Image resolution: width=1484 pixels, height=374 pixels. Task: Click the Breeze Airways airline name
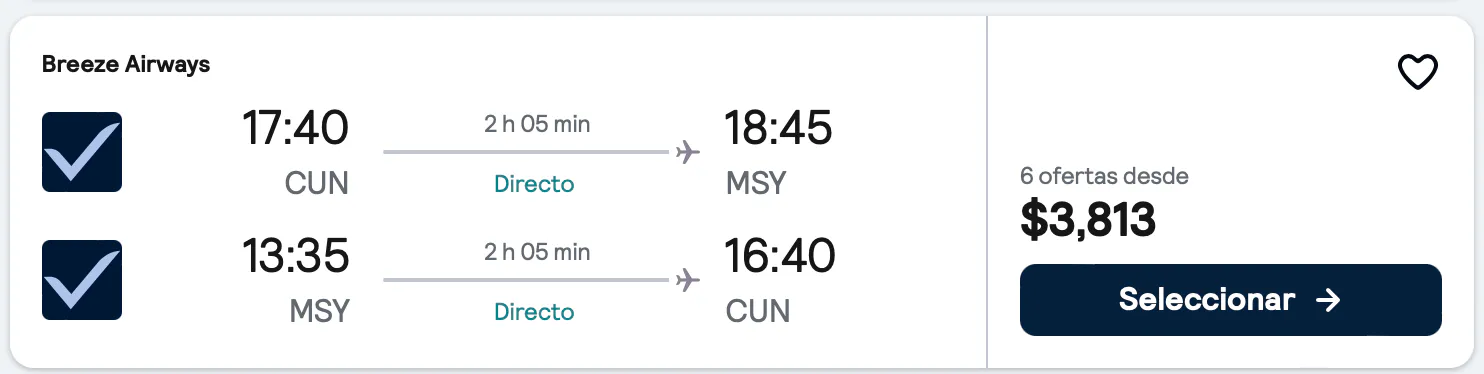(126, 64)
